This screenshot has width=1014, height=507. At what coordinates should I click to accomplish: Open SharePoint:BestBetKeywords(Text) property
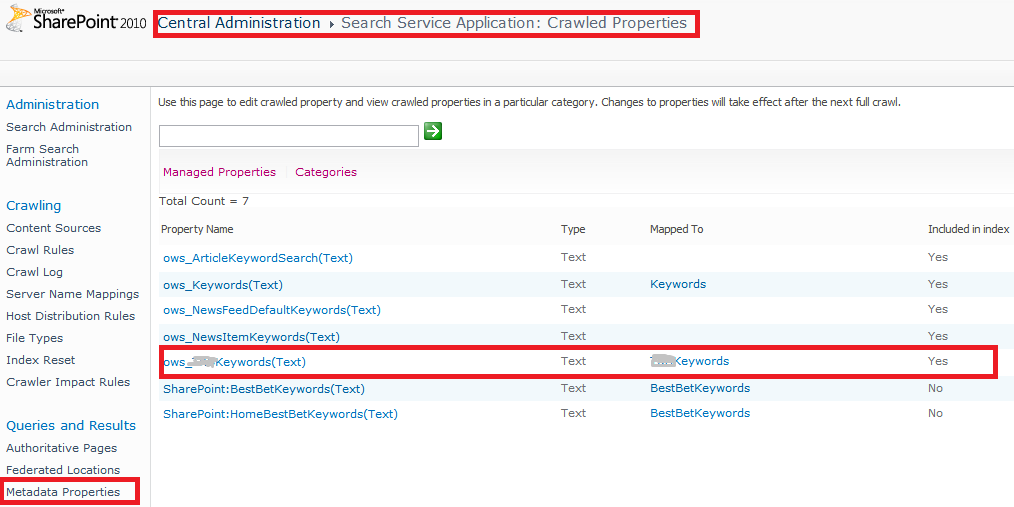(x=264, y=389)
